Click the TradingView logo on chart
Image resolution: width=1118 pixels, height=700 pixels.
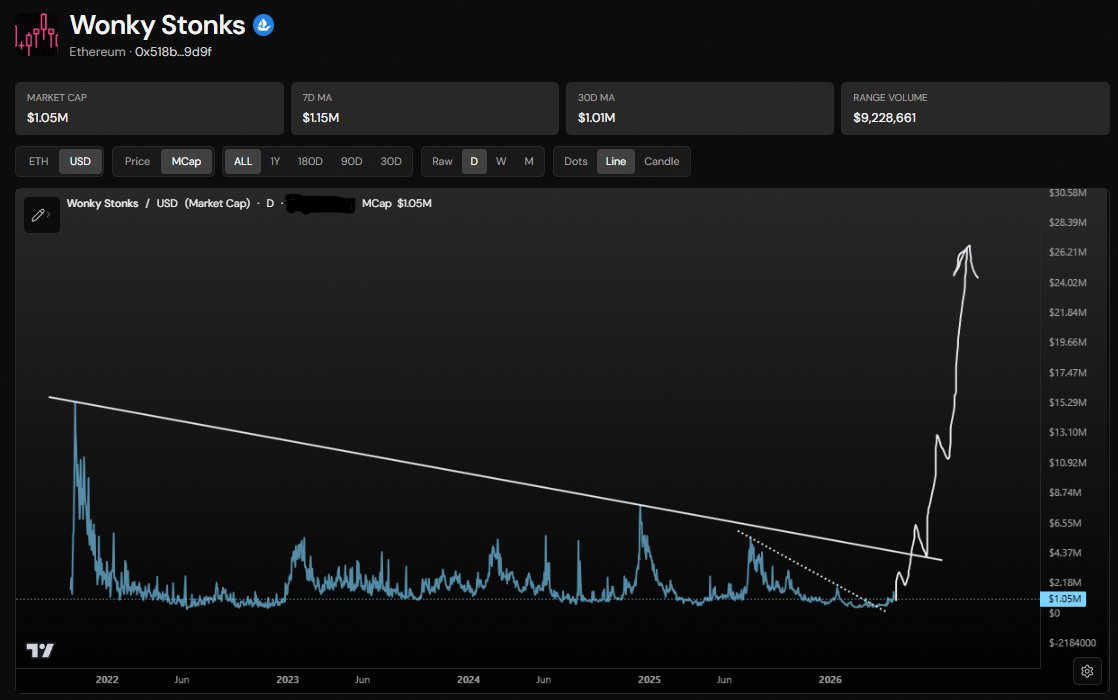click(40, 650)
